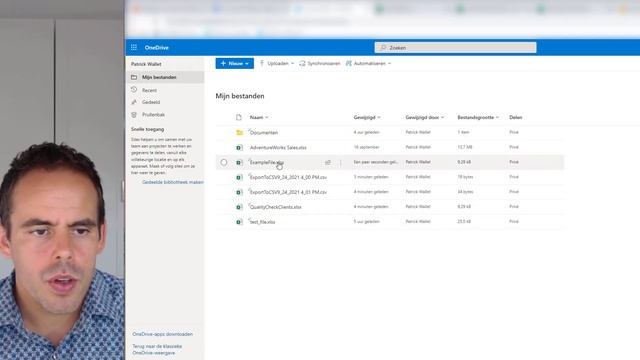Viewport: 640px width, 360px height.
Task: Click Patrick Wallet account name in sidebar
Action: pyautogui.click(x=146, y=64)
